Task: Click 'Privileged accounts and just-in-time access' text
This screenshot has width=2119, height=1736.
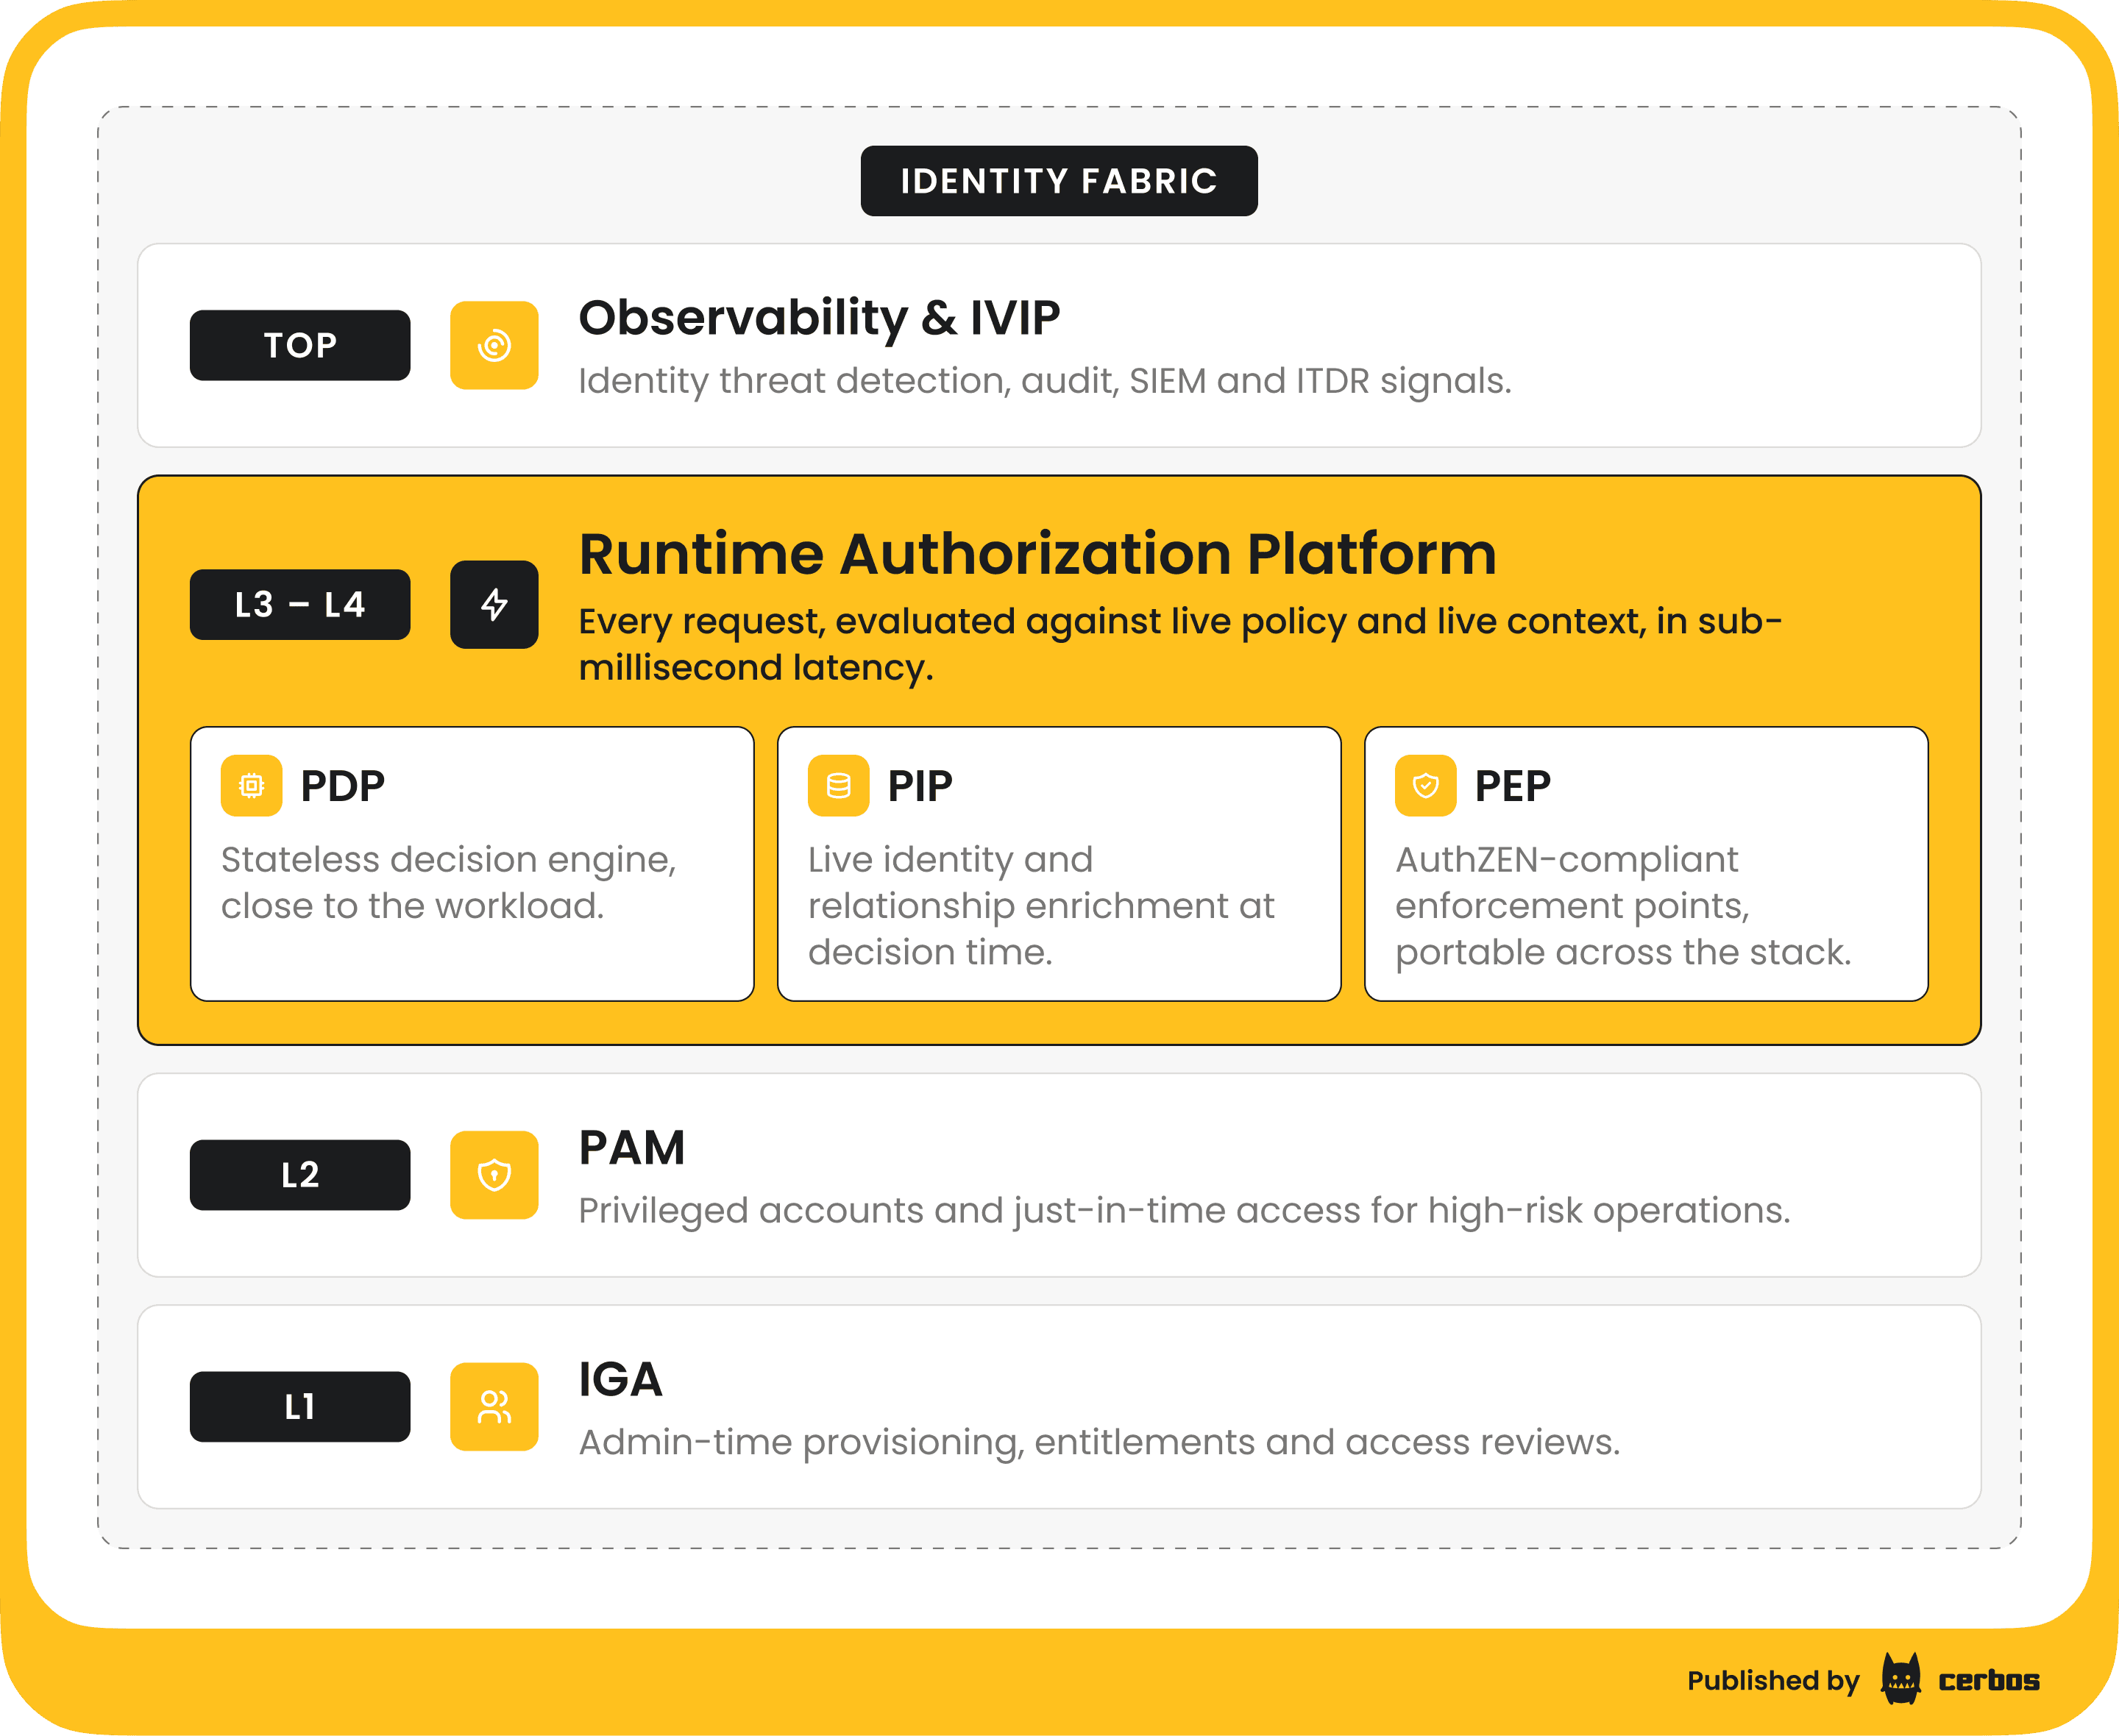Action: 1184,1211
